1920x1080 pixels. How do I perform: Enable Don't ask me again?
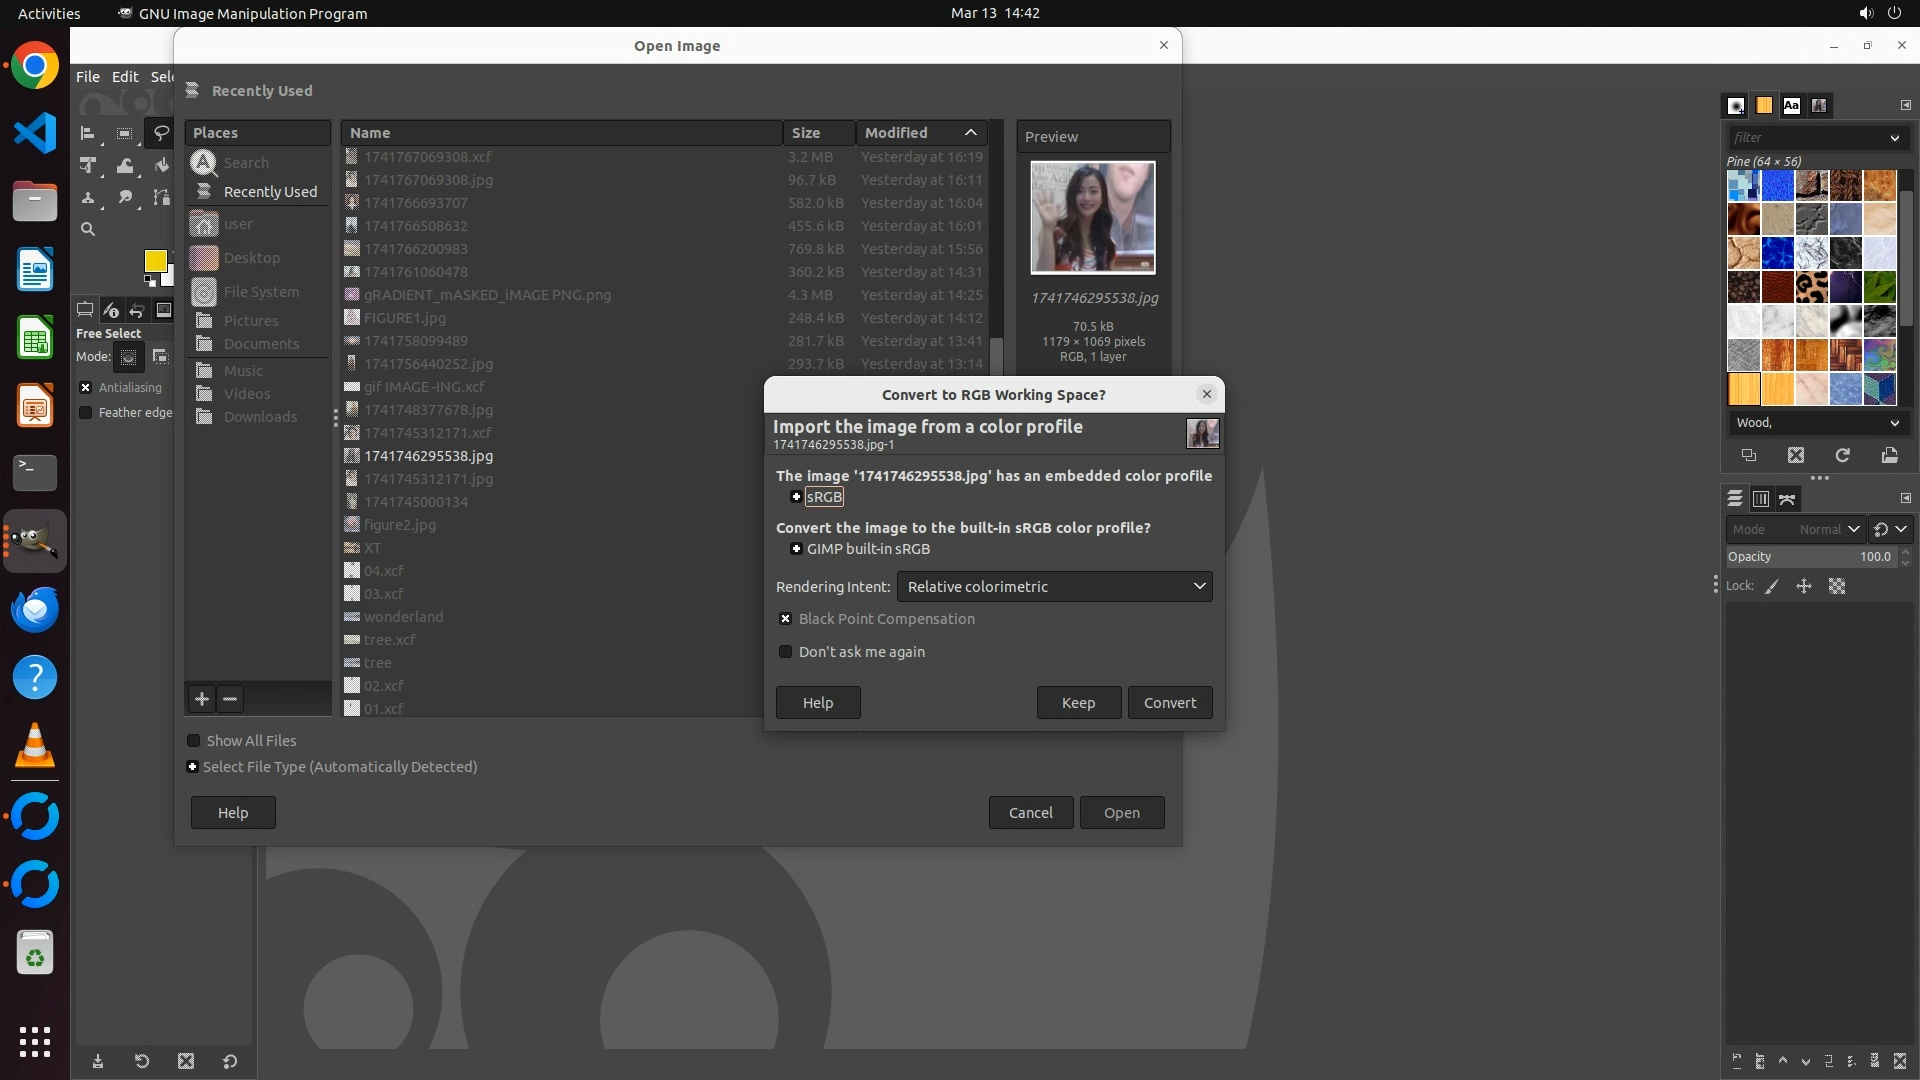point(786,652)
